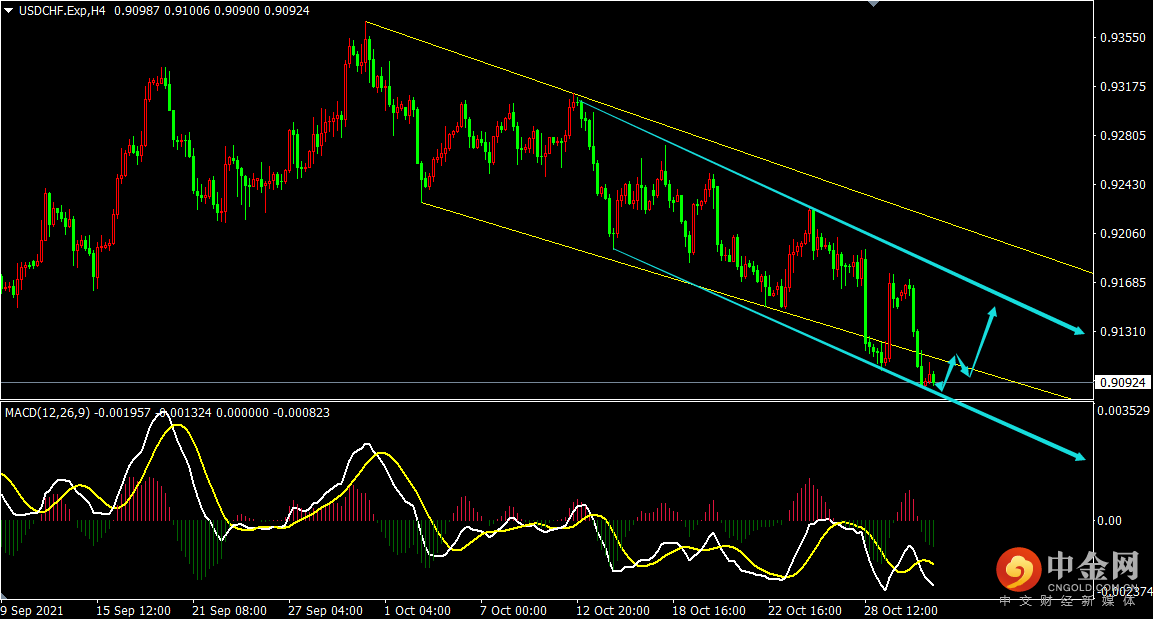The image size is (1153, 619).
Task: Click the current price tag 0.90924
Action: 1123,382
